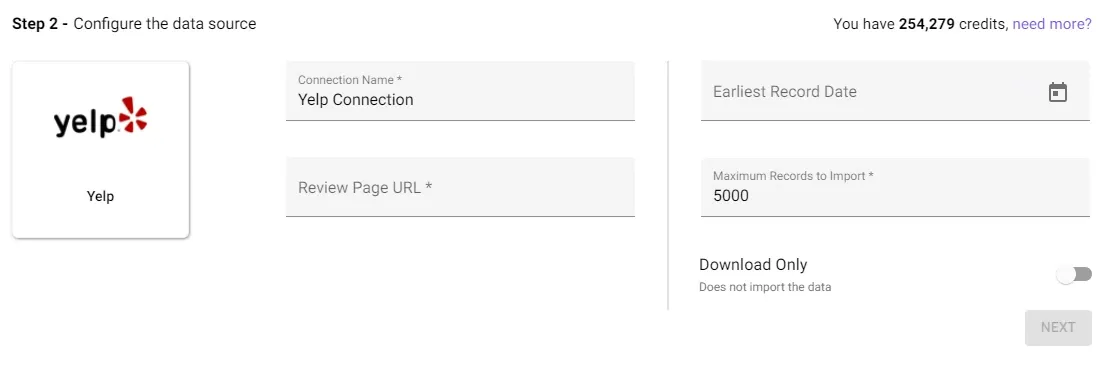Click the Yelp caption under the logo

[x=100, y=196]
